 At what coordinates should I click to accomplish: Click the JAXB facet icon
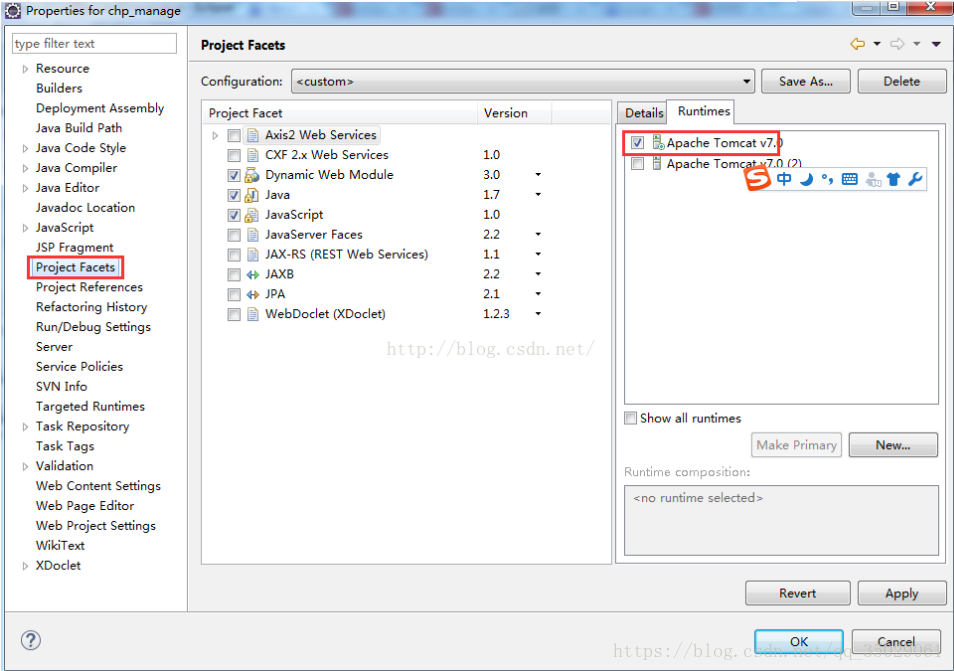click(x=252, y=275)
